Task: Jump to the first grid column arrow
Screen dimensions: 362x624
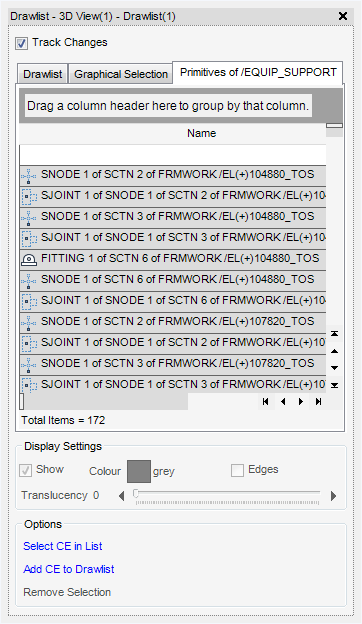Action: pyautogui.click(x=265, y=402)
